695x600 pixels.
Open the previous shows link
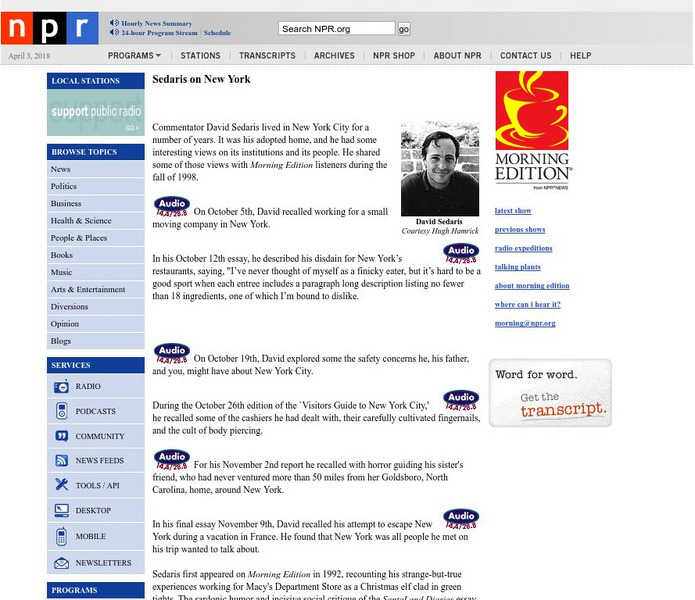[x=520, y=230]
